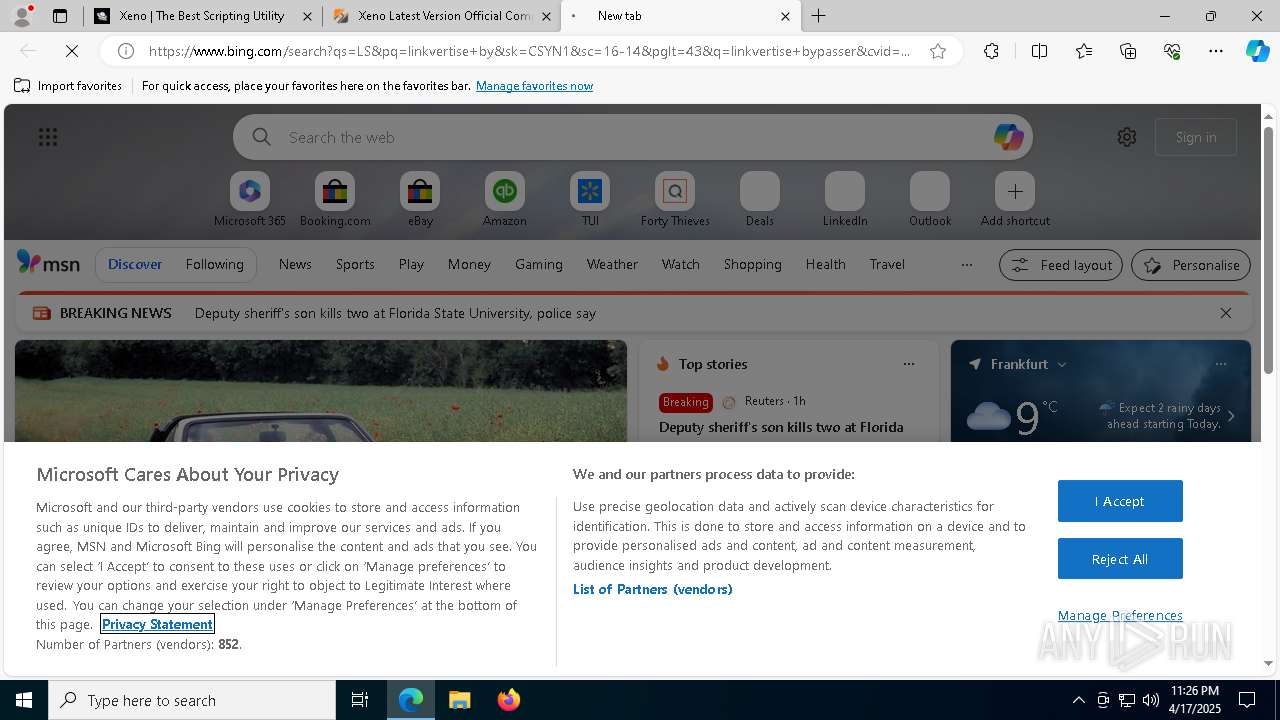Add a new shortcut tile
This screenshot has height=720, width=1280.
pos(1015,200)
